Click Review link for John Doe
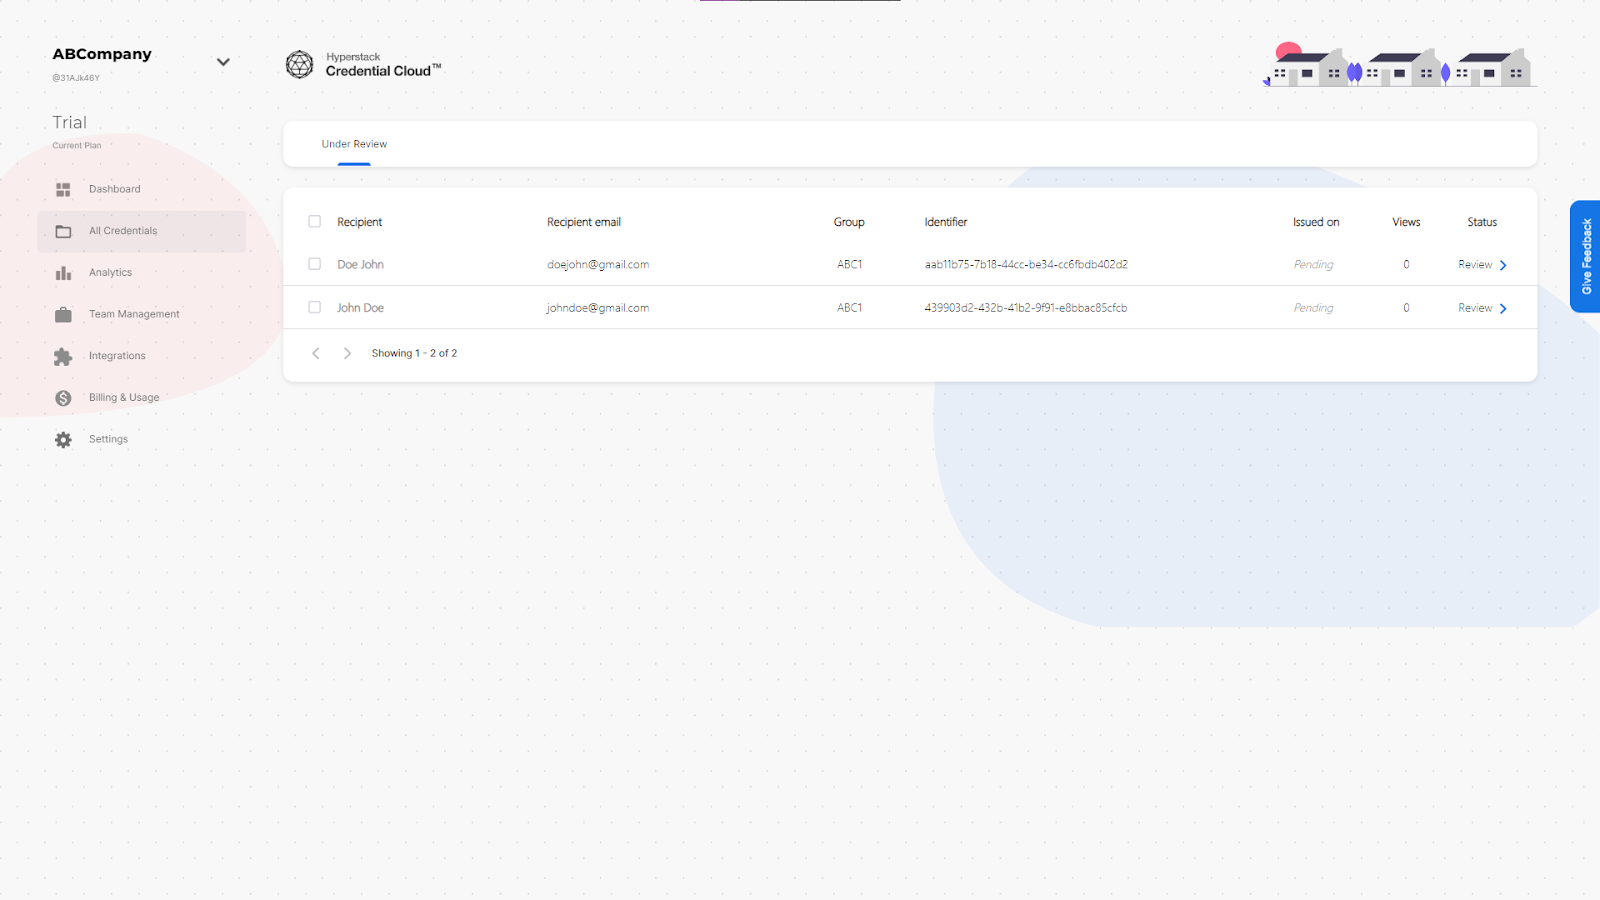Image resolution: width=1600 pixels, height=900 pixels. click(x=1475, y=308)
